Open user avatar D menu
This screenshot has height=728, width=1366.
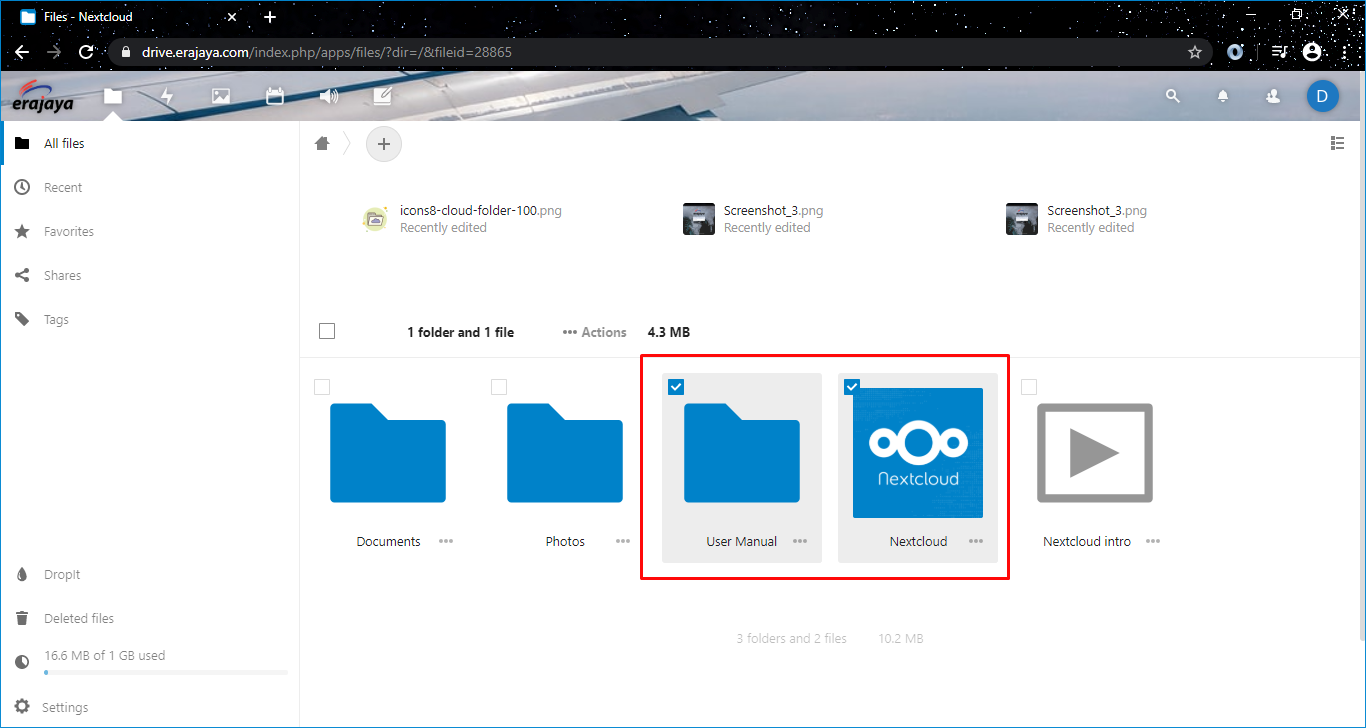pyautogui.click(x=1322, y=96)
